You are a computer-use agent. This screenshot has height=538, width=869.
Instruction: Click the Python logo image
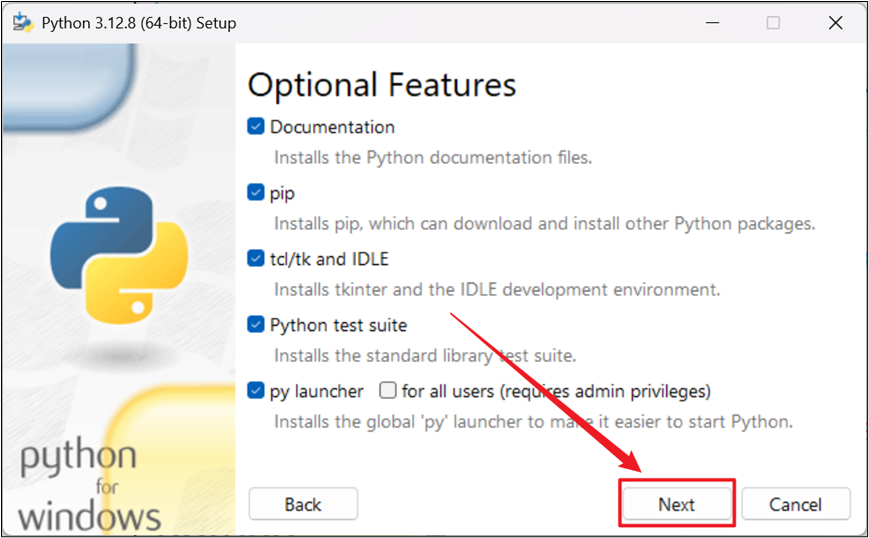(119, 255)
